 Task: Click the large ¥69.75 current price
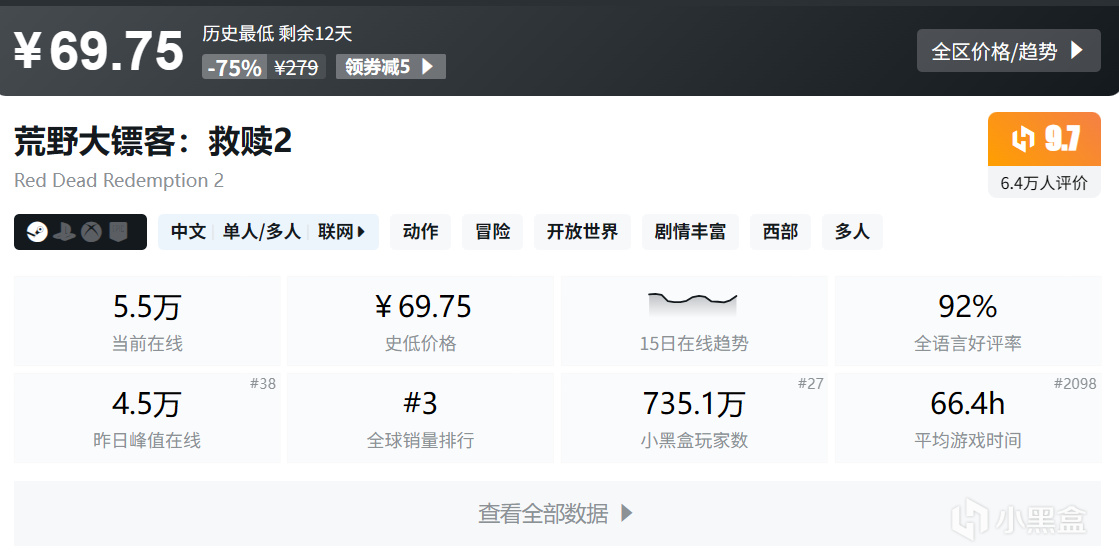(x=98, y=51)
